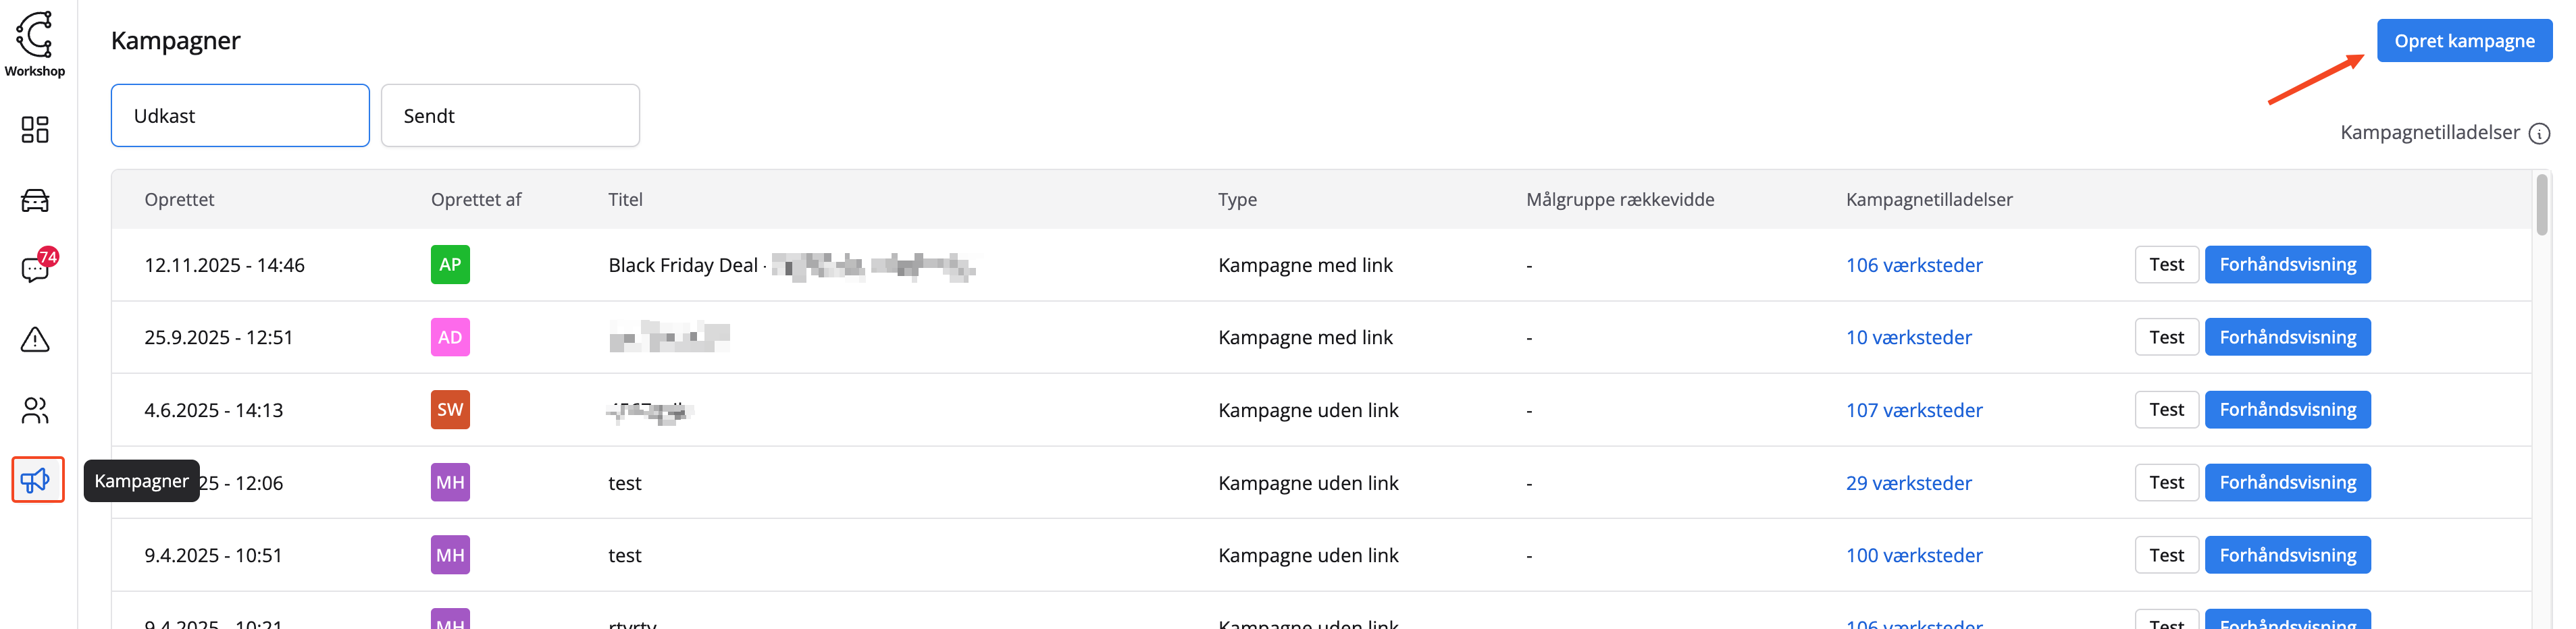Click the orange SW creator avatar
Screen dimensions: 2576x629
[450, 410]
